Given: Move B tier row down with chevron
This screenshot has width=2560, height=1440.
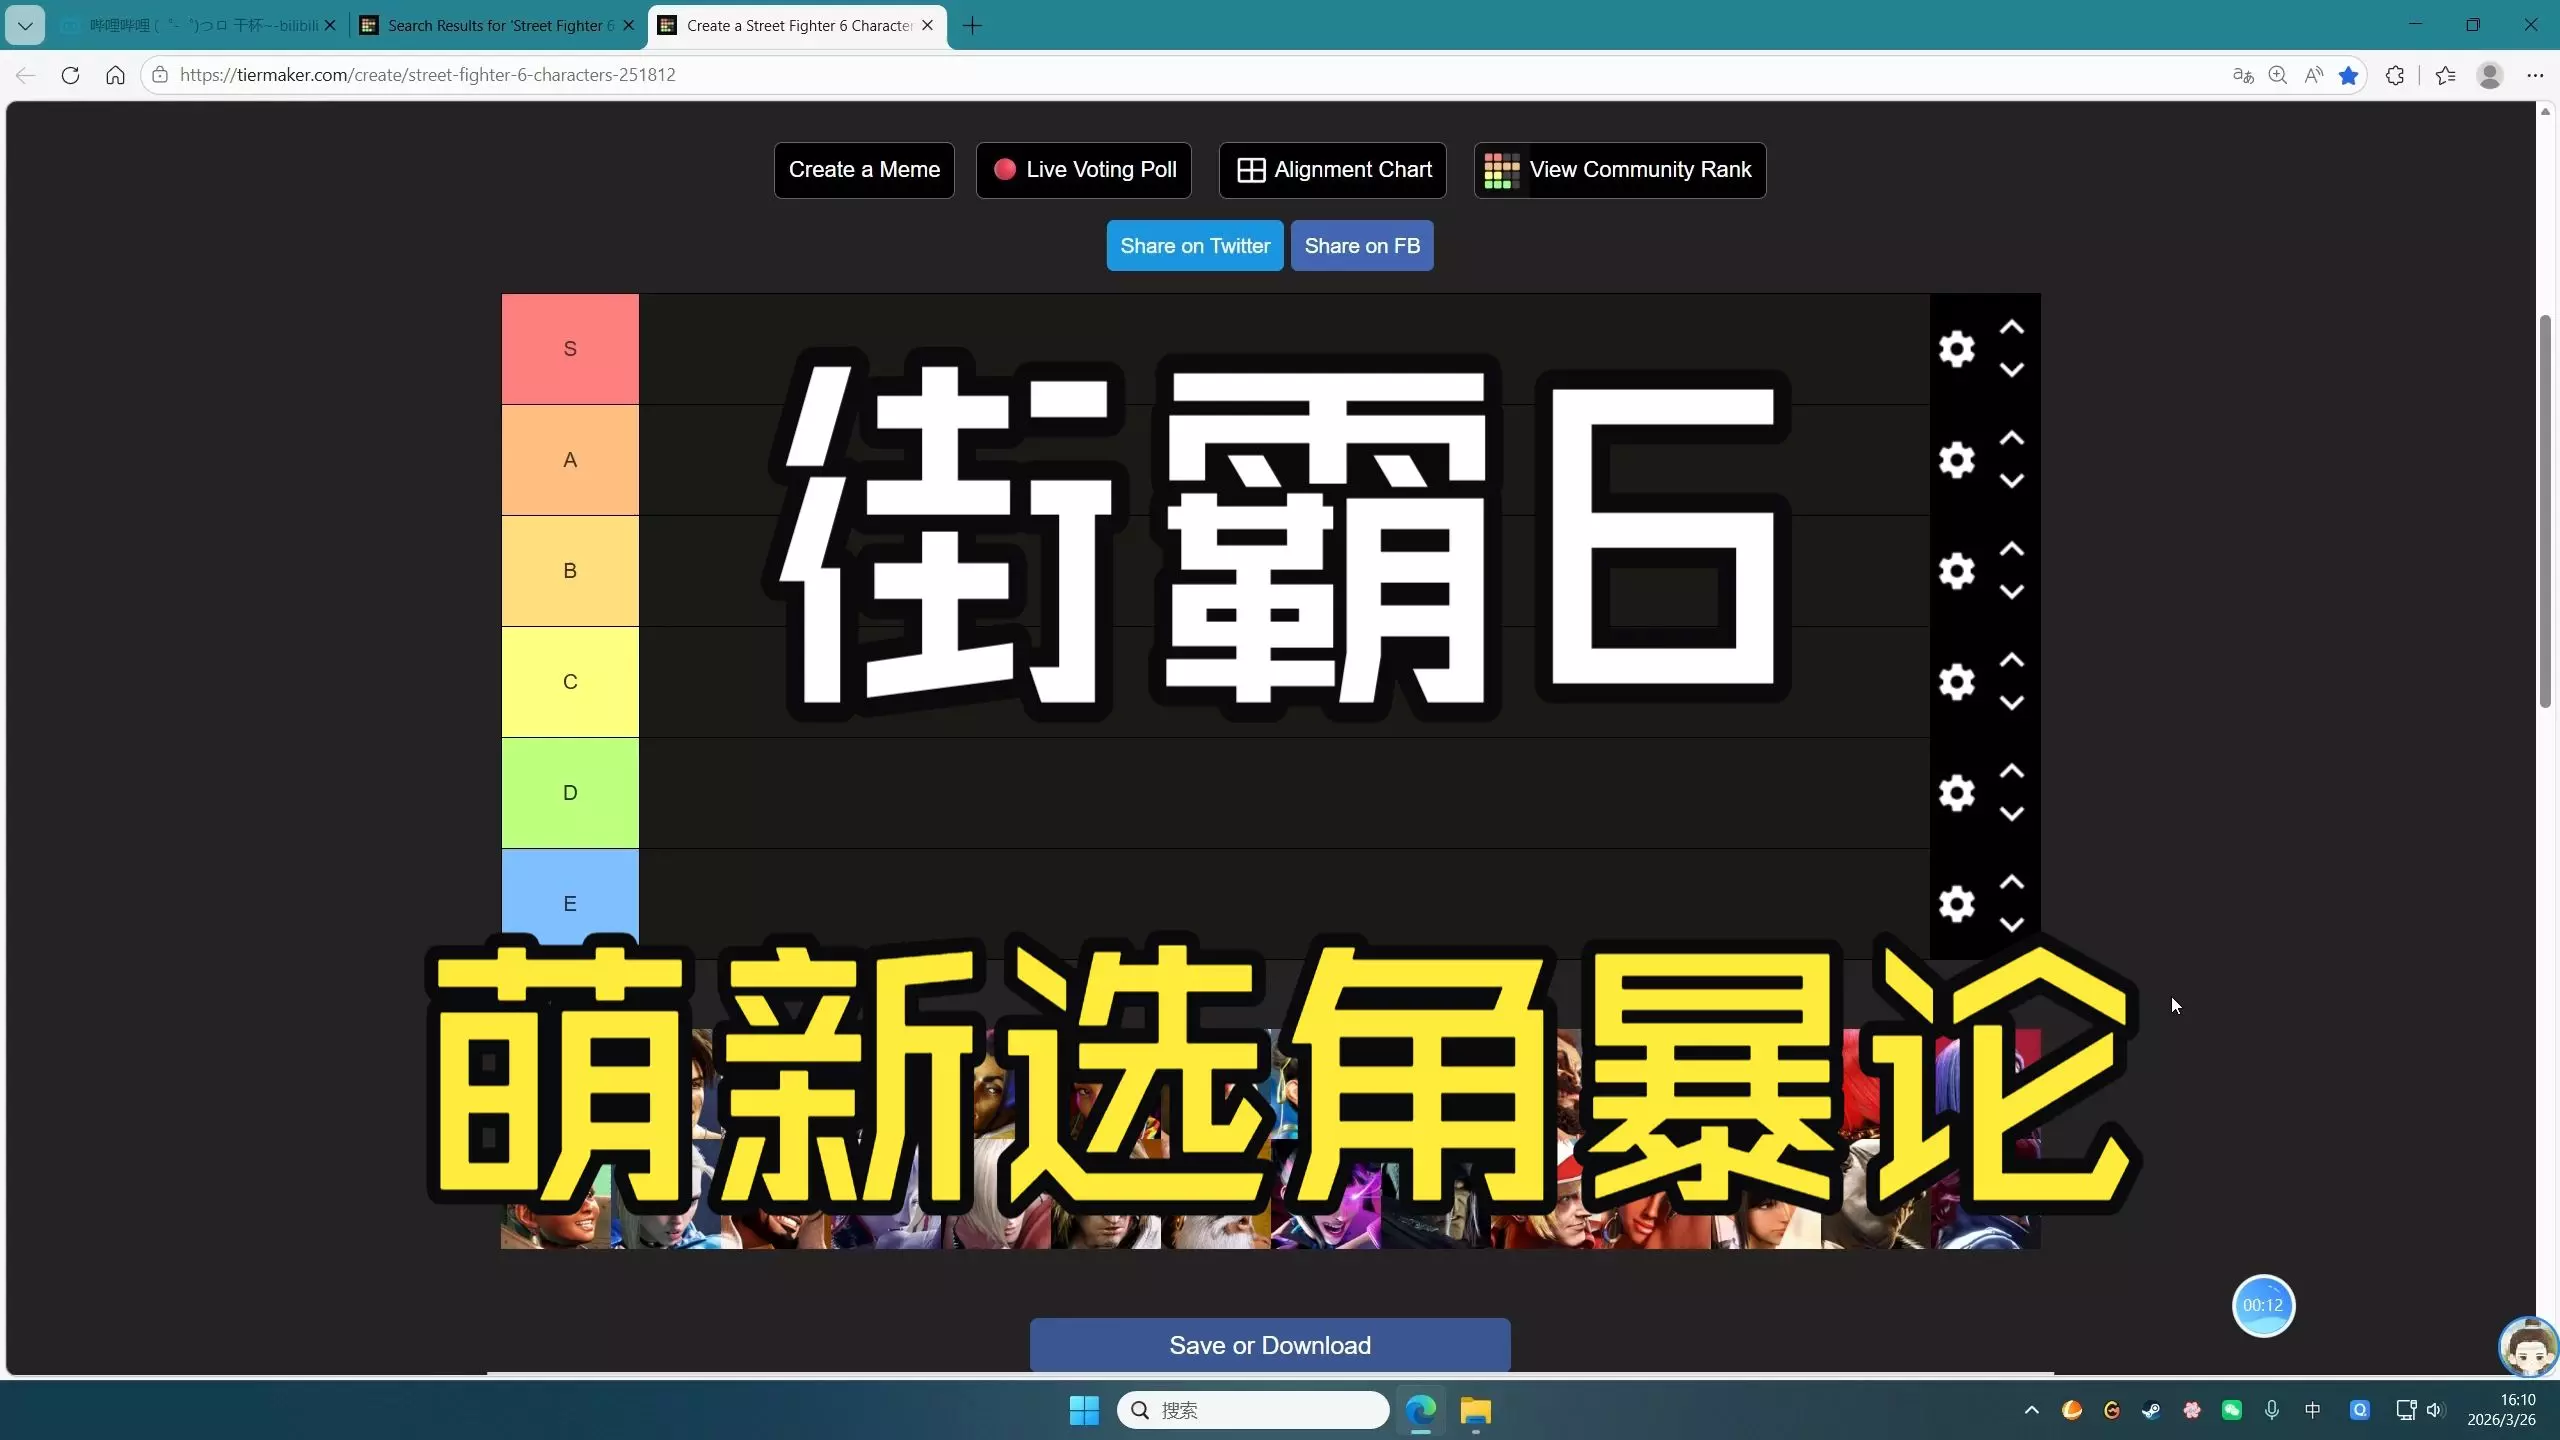Looking at the screenshot, I should tap(2011, 592).
